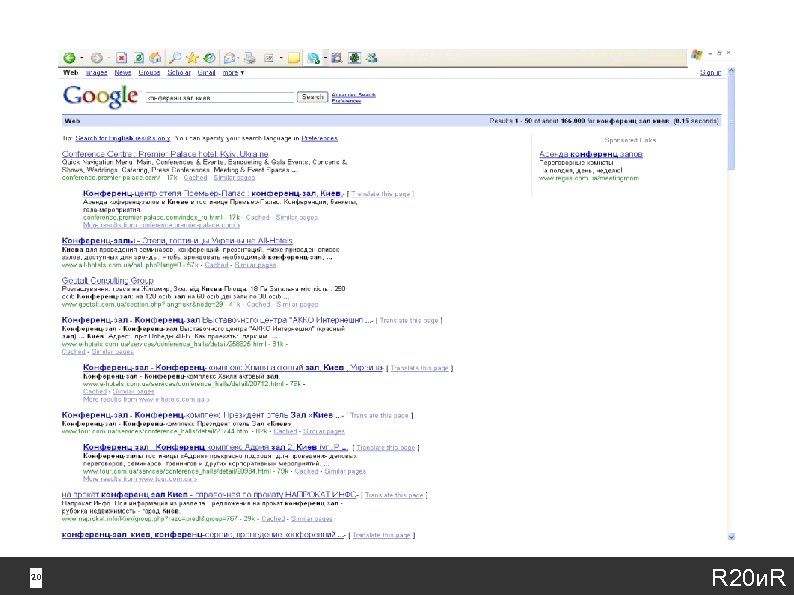Click the green figure toolbar icon
The height and width of the screenshot is (595, 794).
click(354, 58)
